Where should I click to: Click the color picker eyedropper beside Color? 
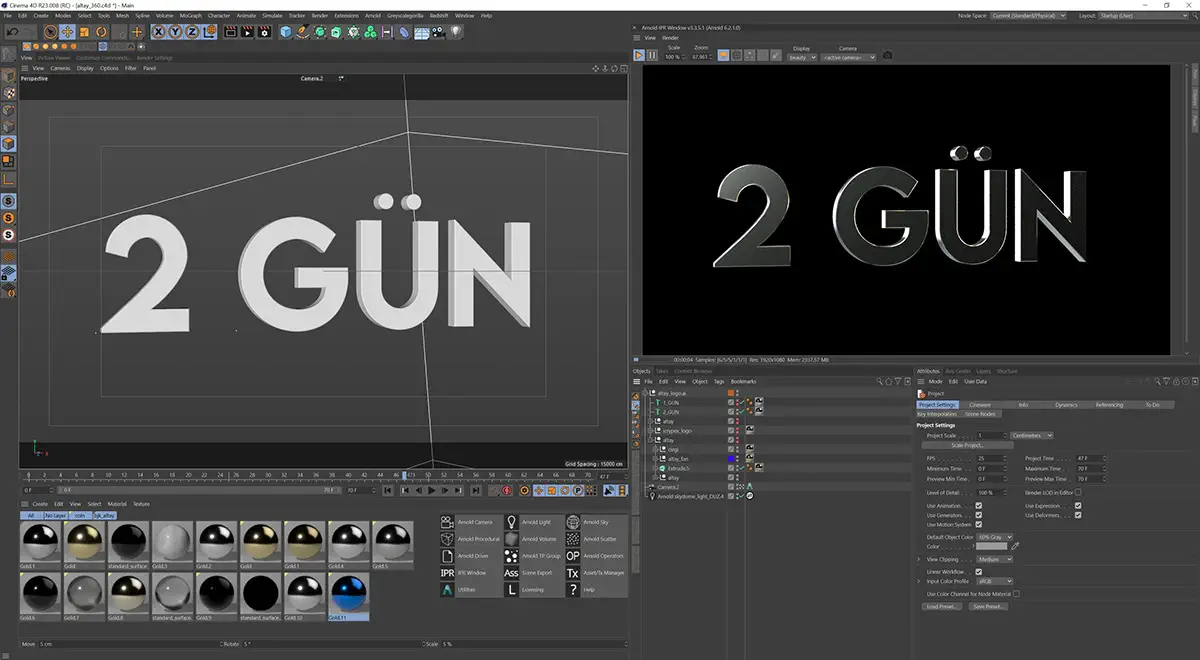pyautogui.click(x=1015, y=547)
